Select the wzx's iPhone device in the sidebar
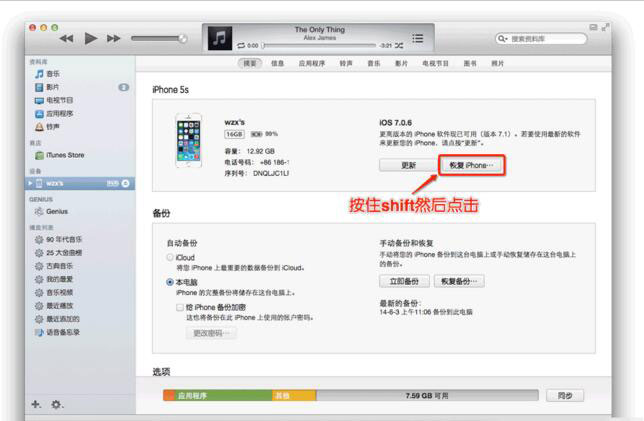This screenshot has height=421, width=644. (80, 183)
